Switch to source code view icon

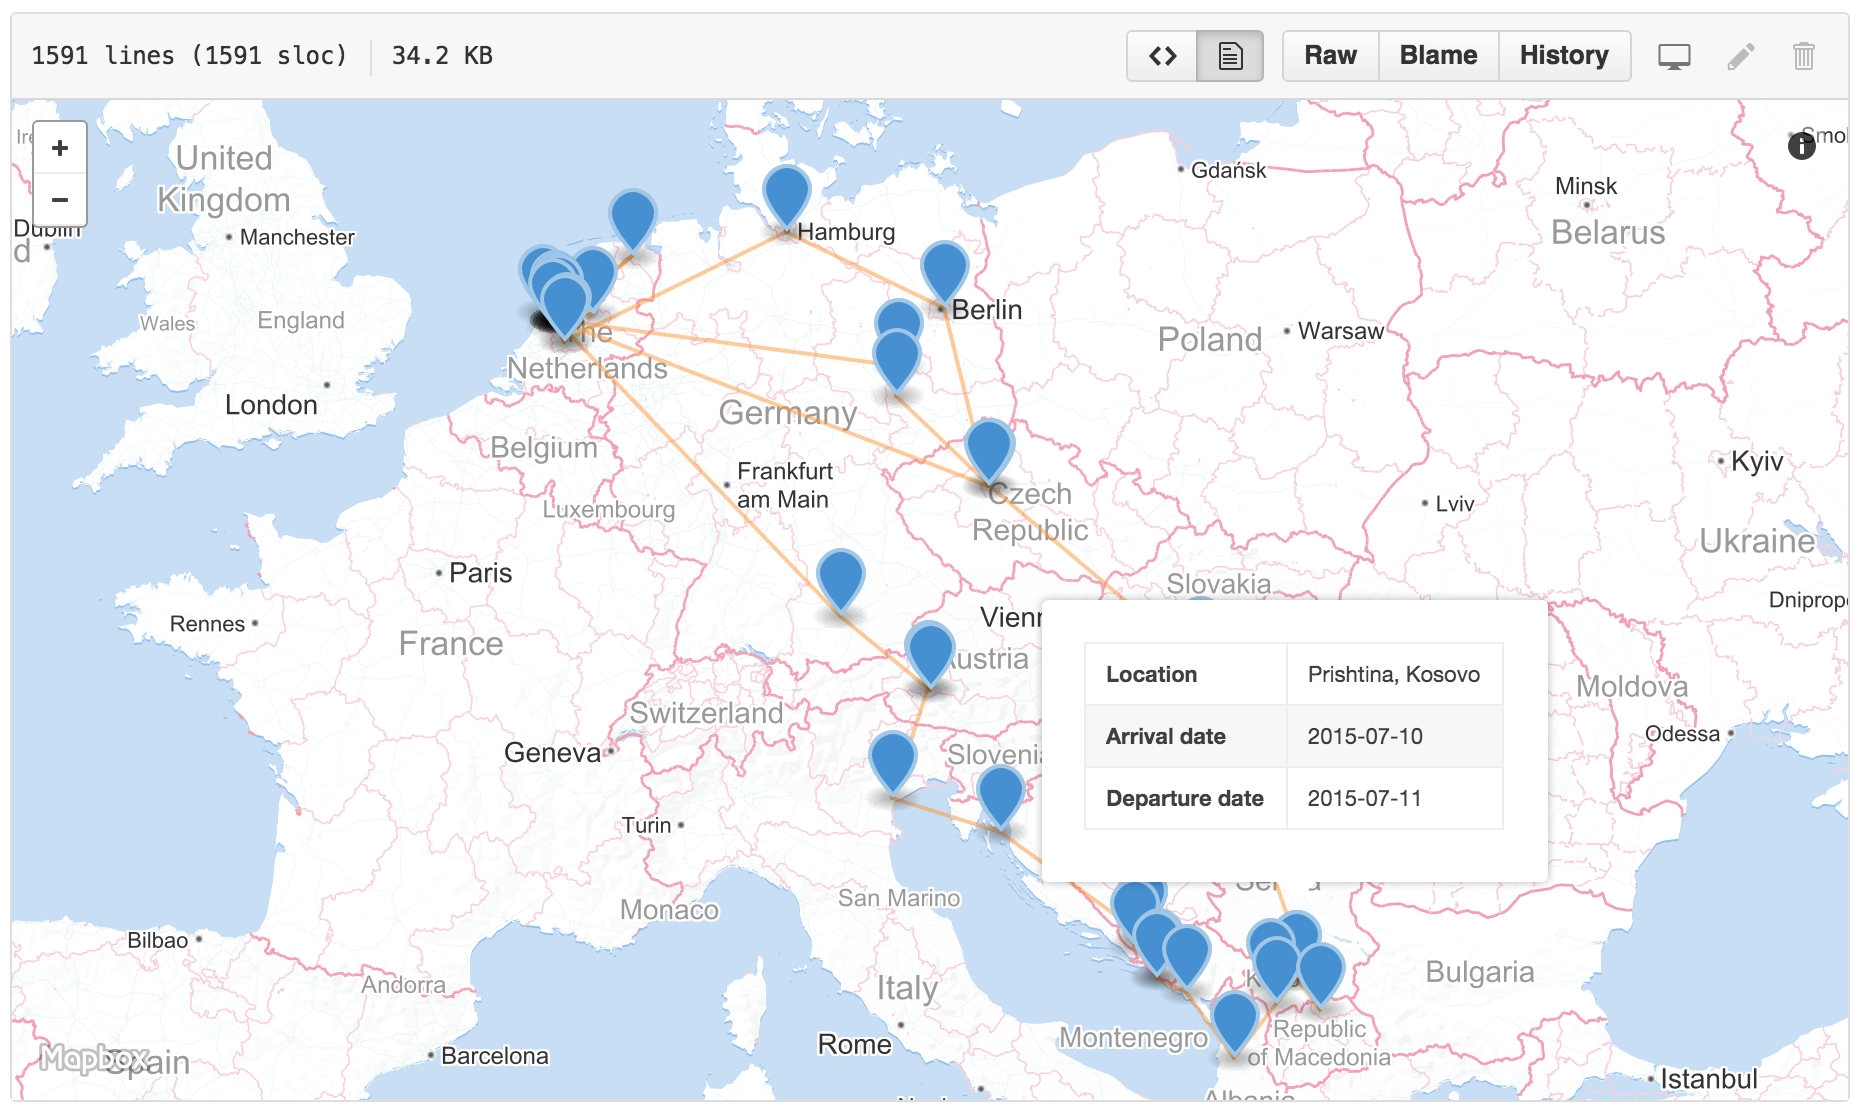pos(1162,56)
